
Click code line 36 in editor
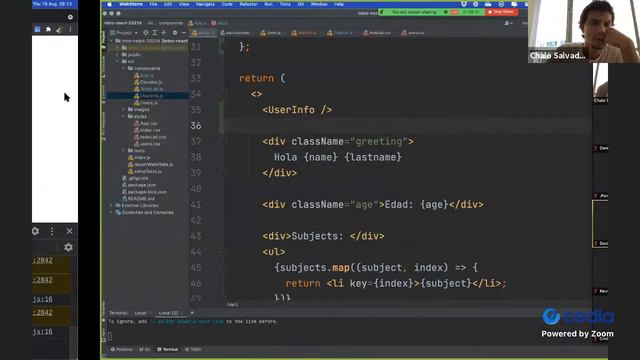coord(407,126)
